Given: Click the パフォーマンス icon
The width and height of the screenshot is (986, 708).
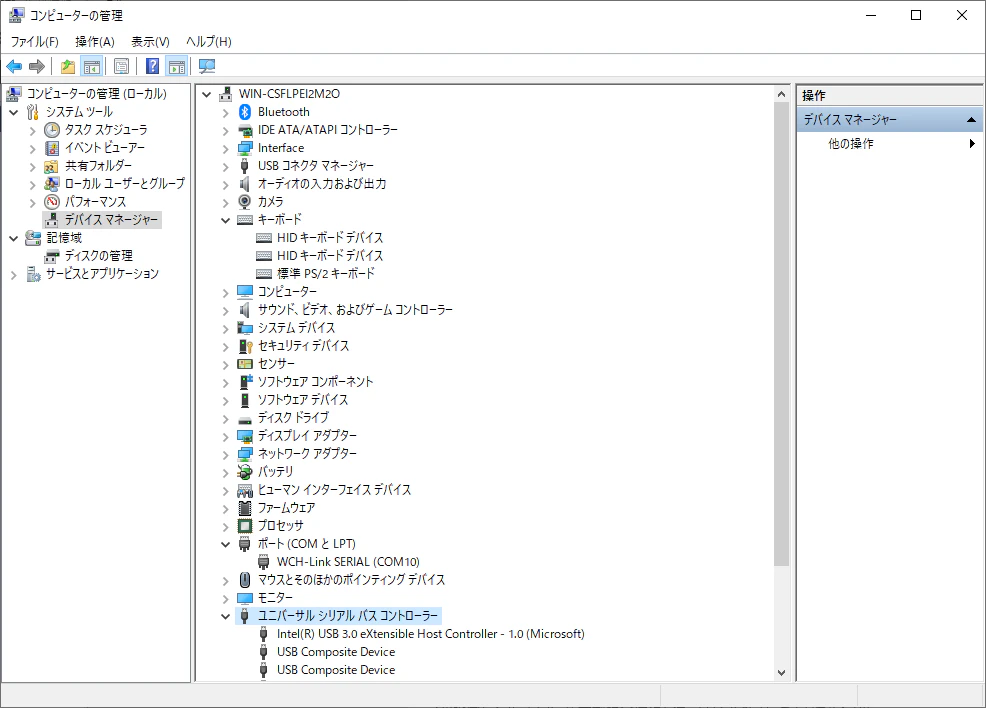Looking at the screenshot, I should [x=52, y=202].
